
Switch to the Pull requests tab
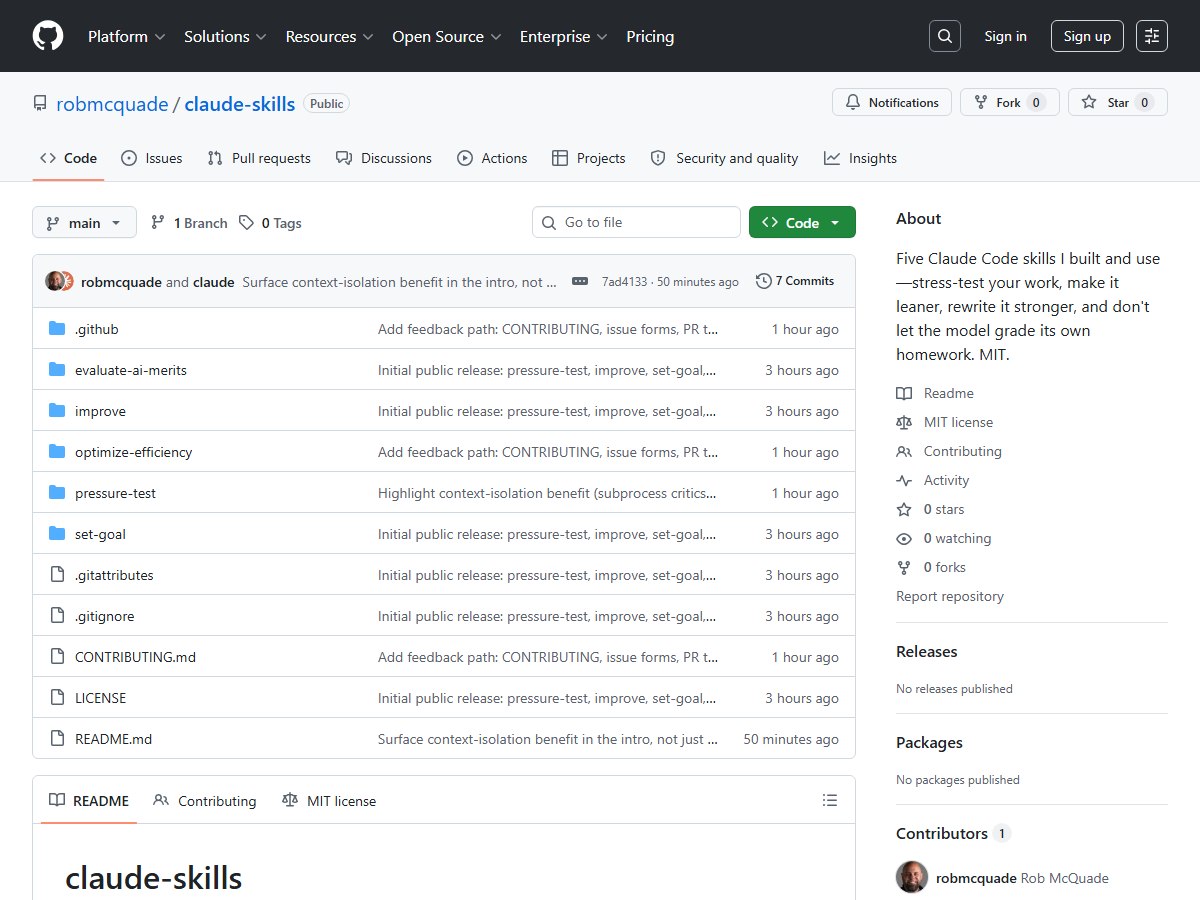pyautogui.click(x=259, y=158)
